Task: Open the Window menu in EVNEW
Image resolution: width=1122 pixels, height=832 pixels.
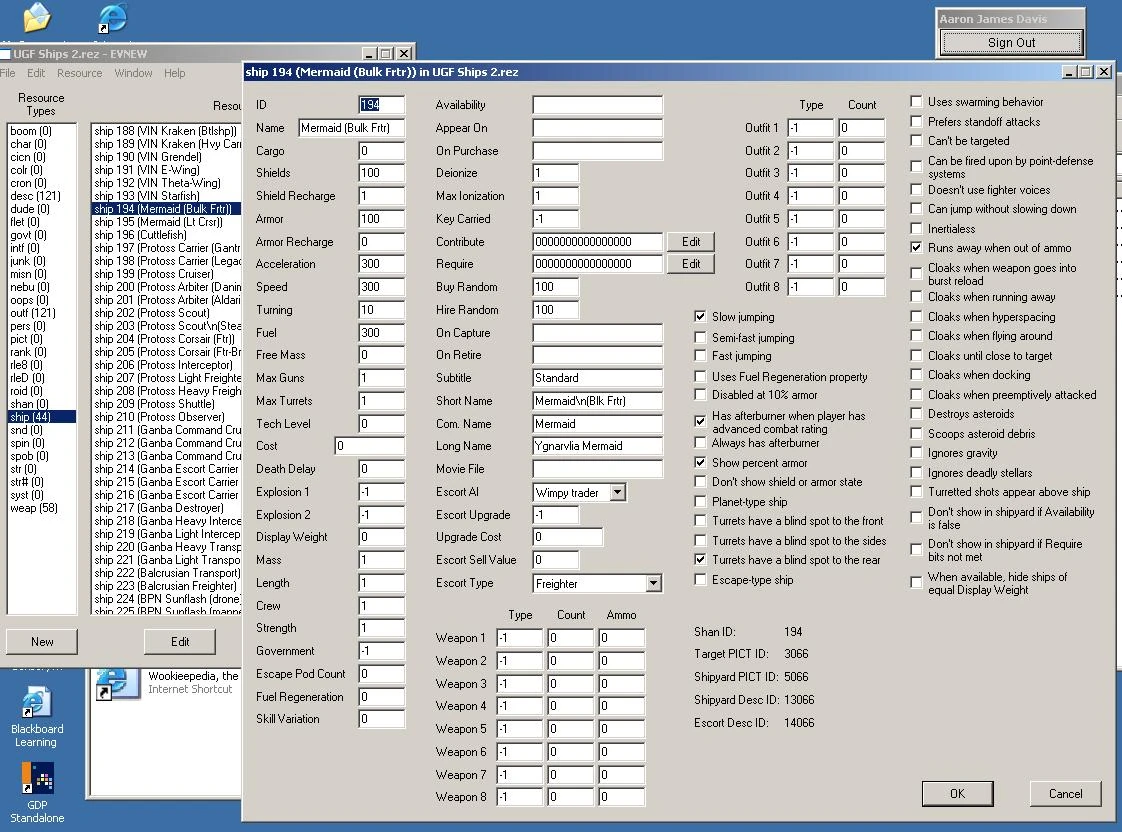Action: [133, 73]
